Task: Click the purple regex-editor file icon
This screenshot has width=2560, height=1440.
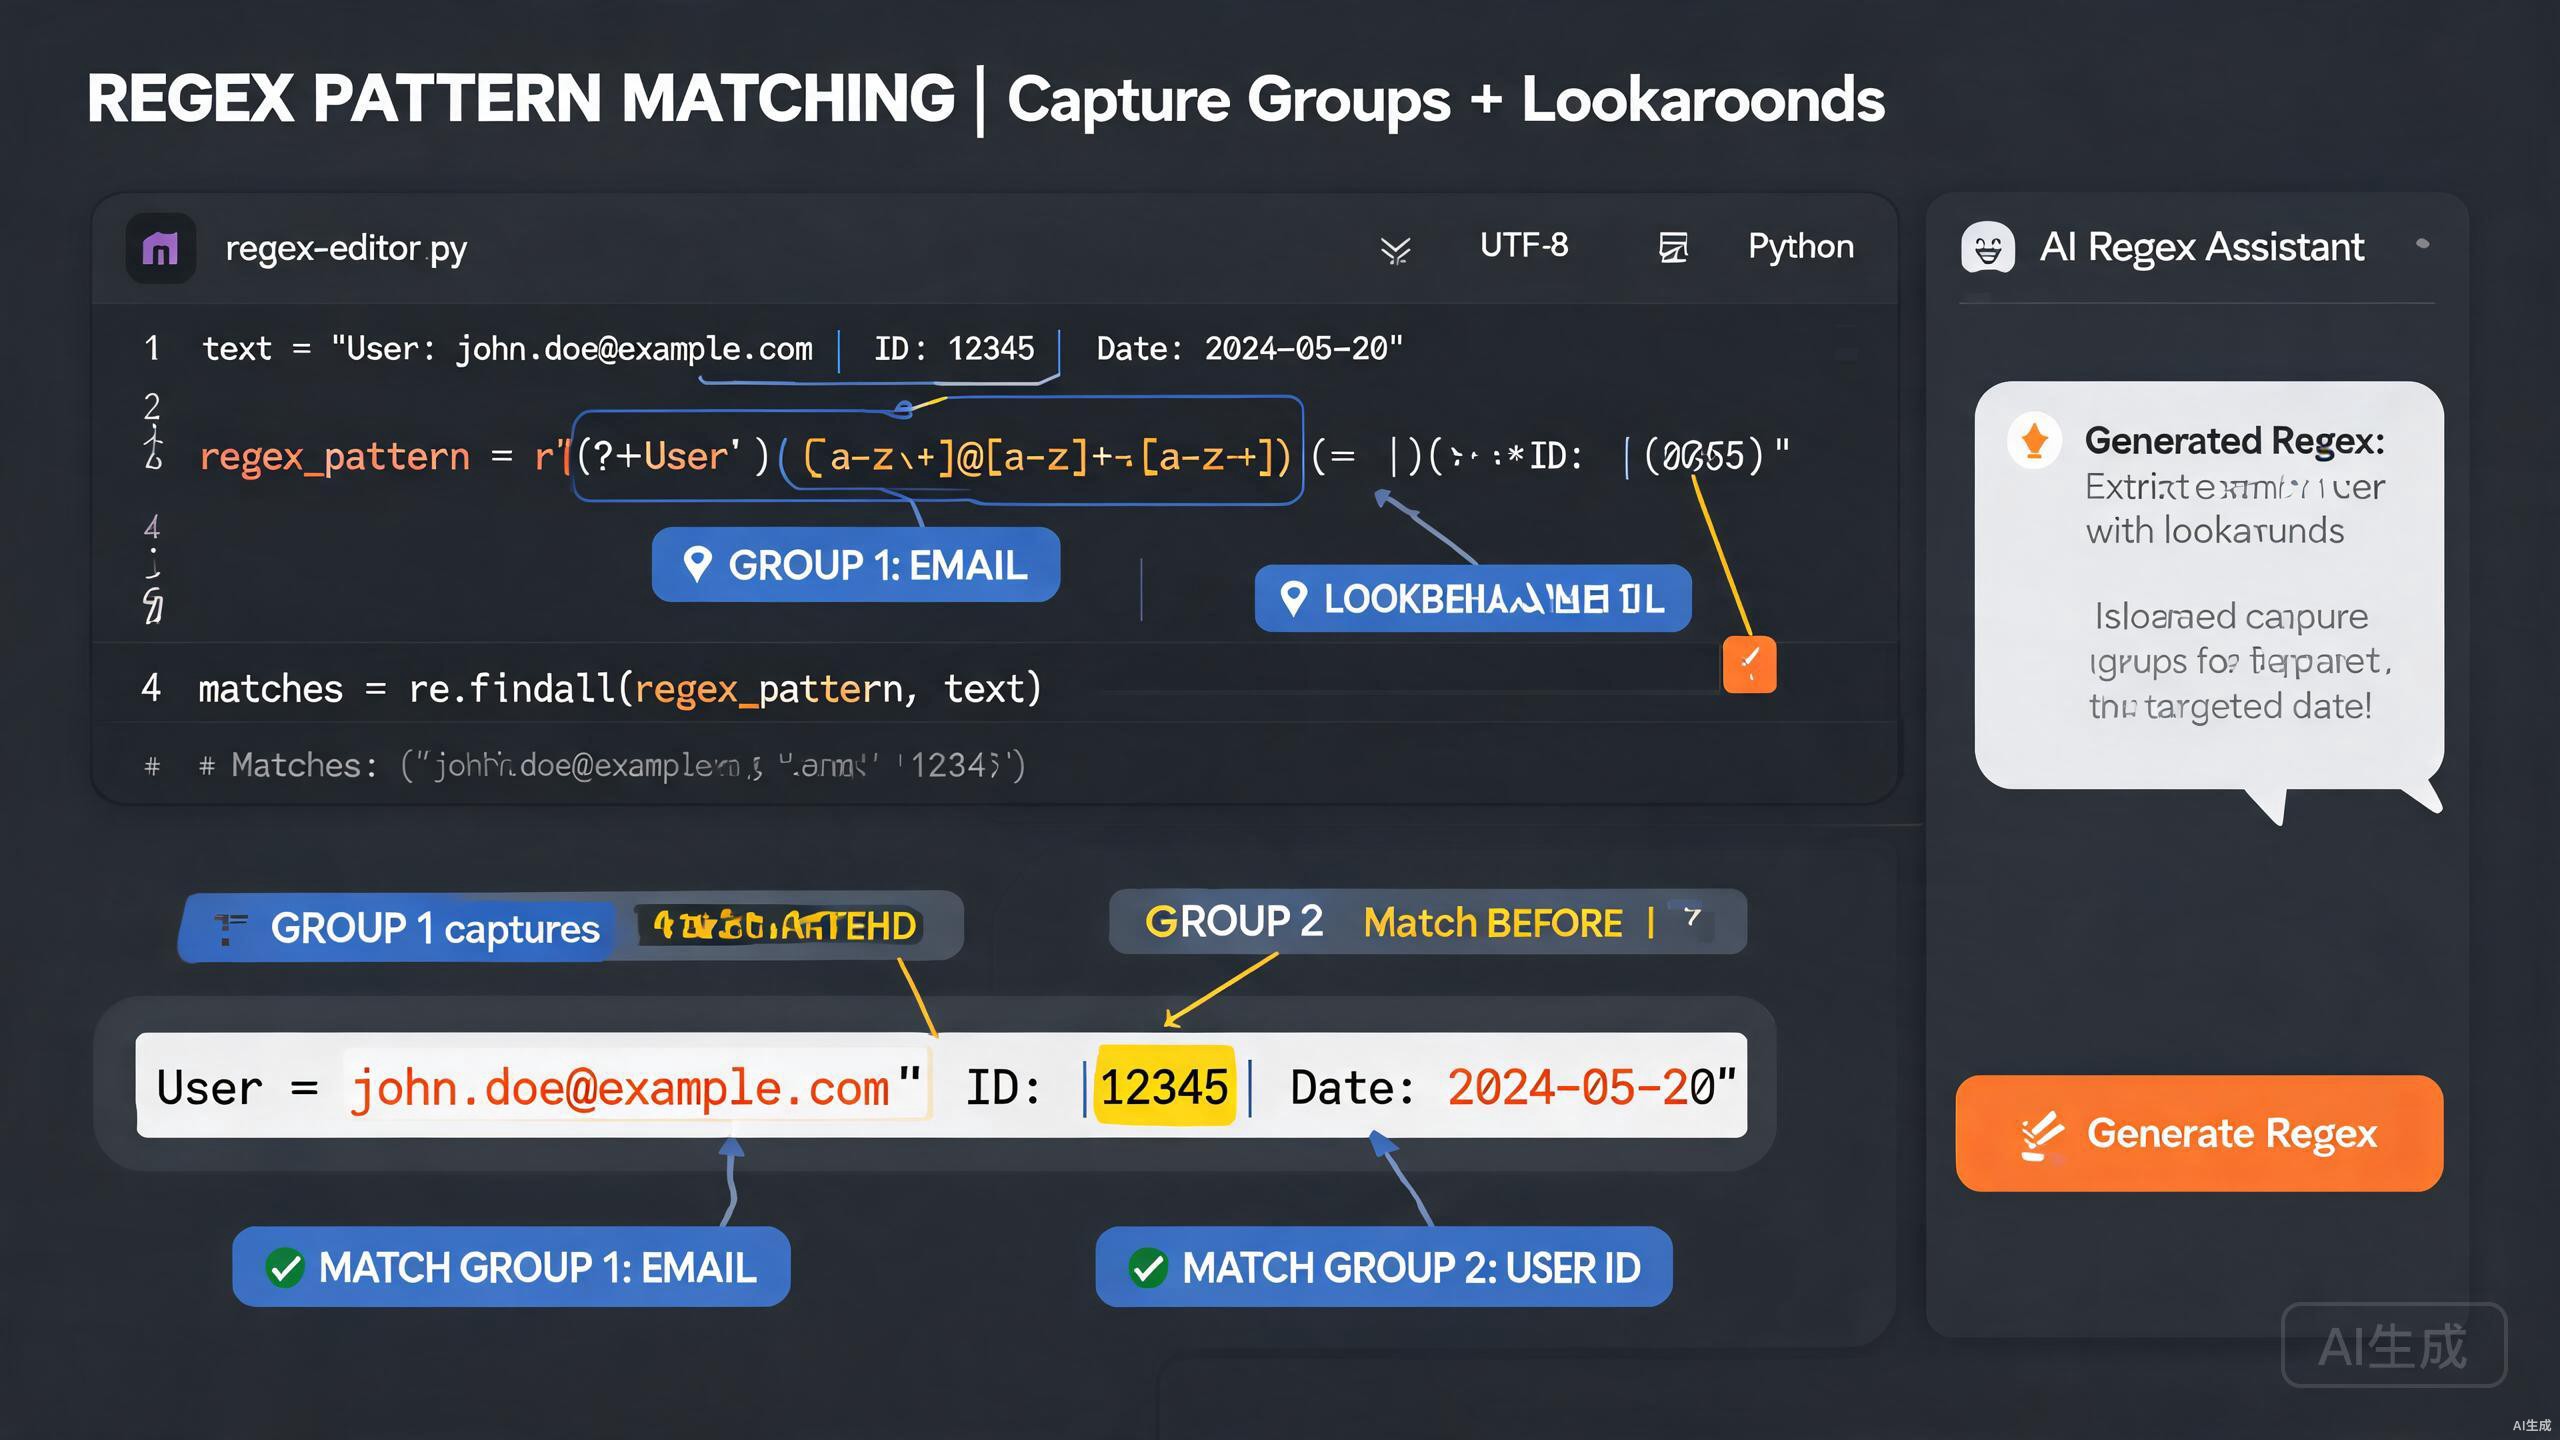Action: tap(160, 247)
